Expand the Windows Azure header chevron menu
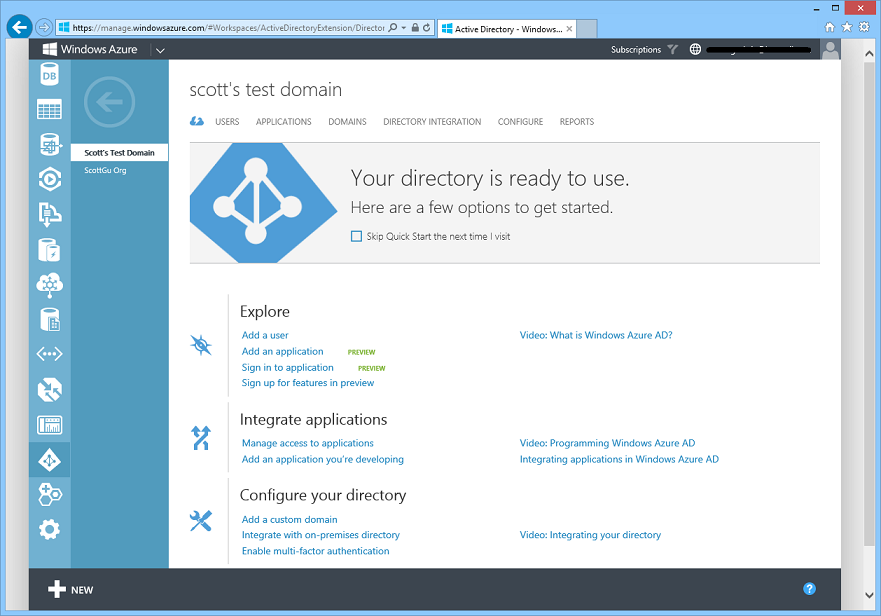 [x=160, y=50]
